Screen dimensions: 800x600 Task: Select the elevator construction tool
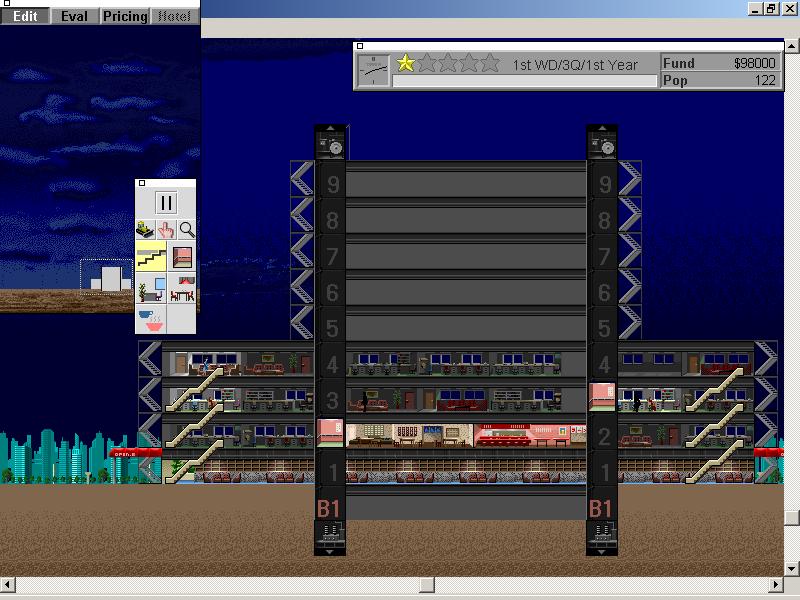point(181,257)
